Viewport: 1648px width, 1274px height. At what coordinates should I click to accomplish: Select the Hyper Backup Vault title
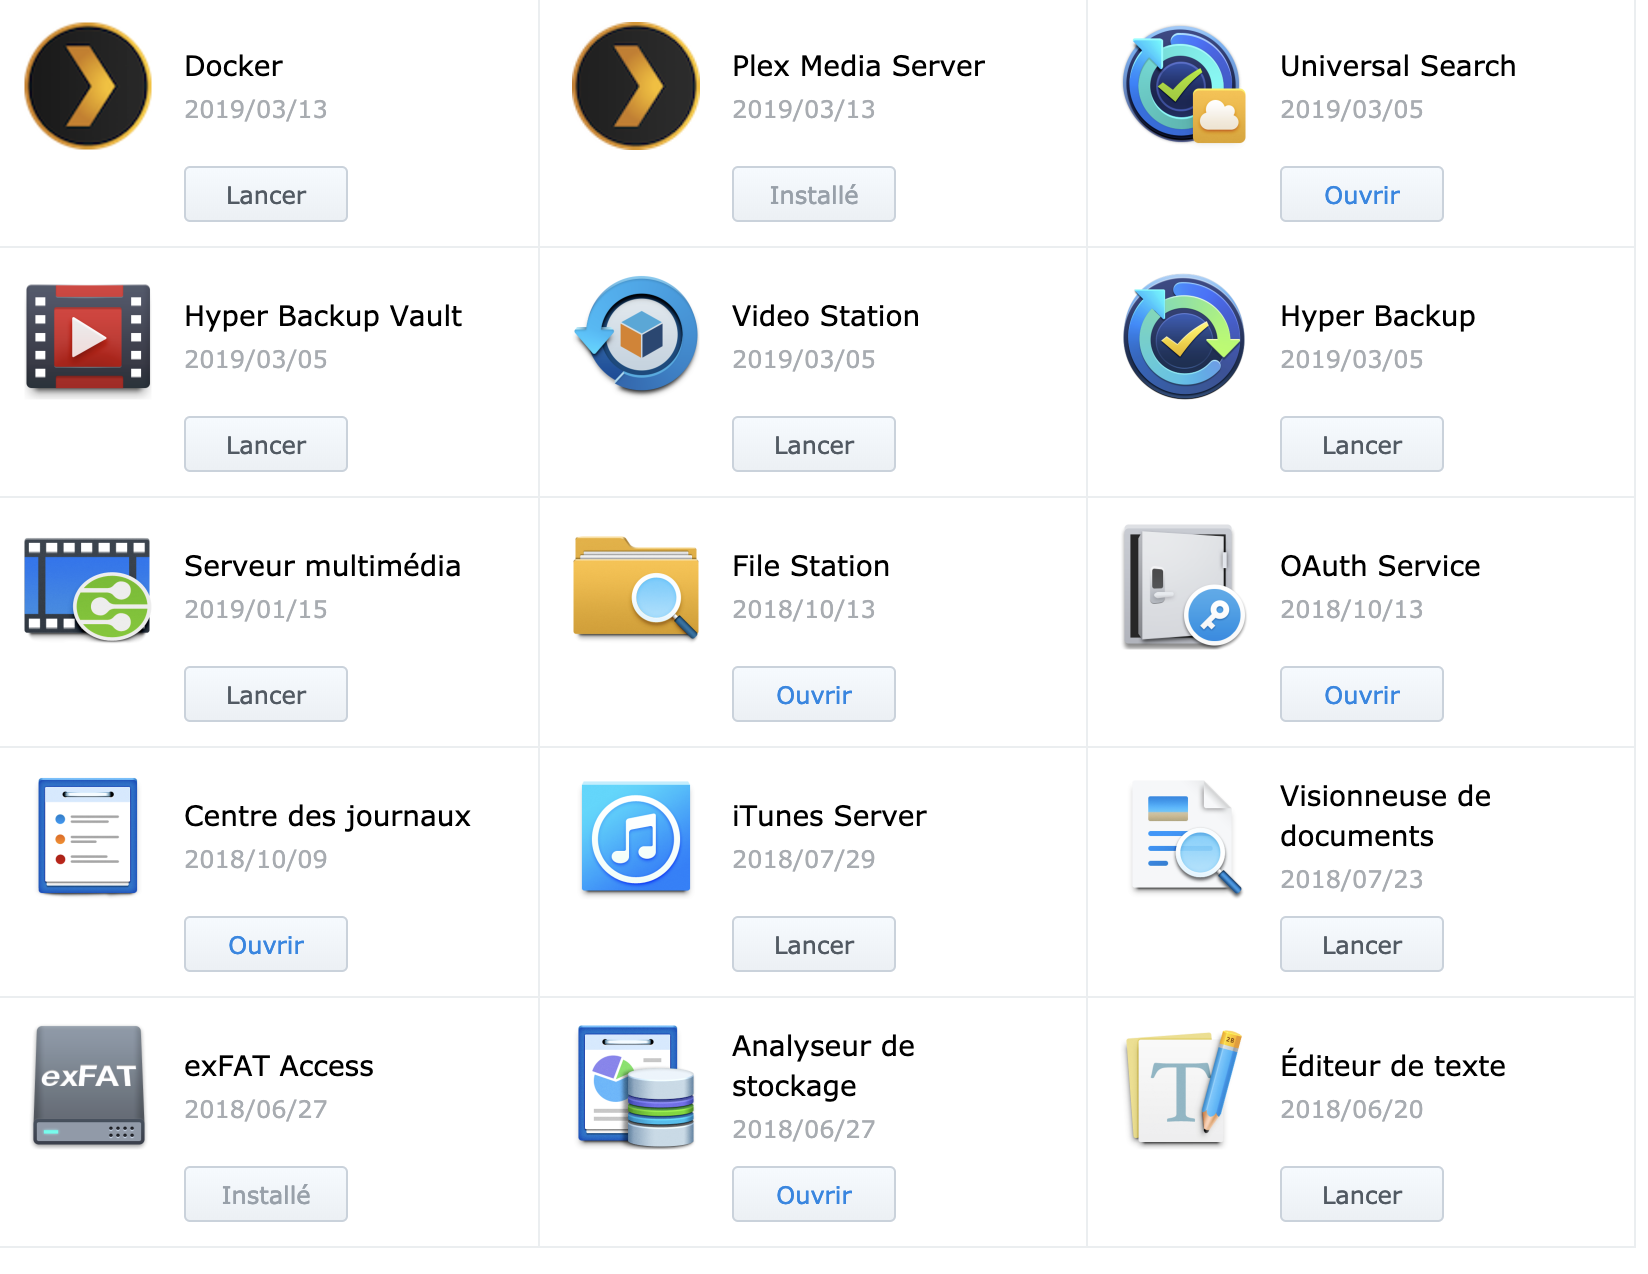pyautogui.click(x=323, y=316)
